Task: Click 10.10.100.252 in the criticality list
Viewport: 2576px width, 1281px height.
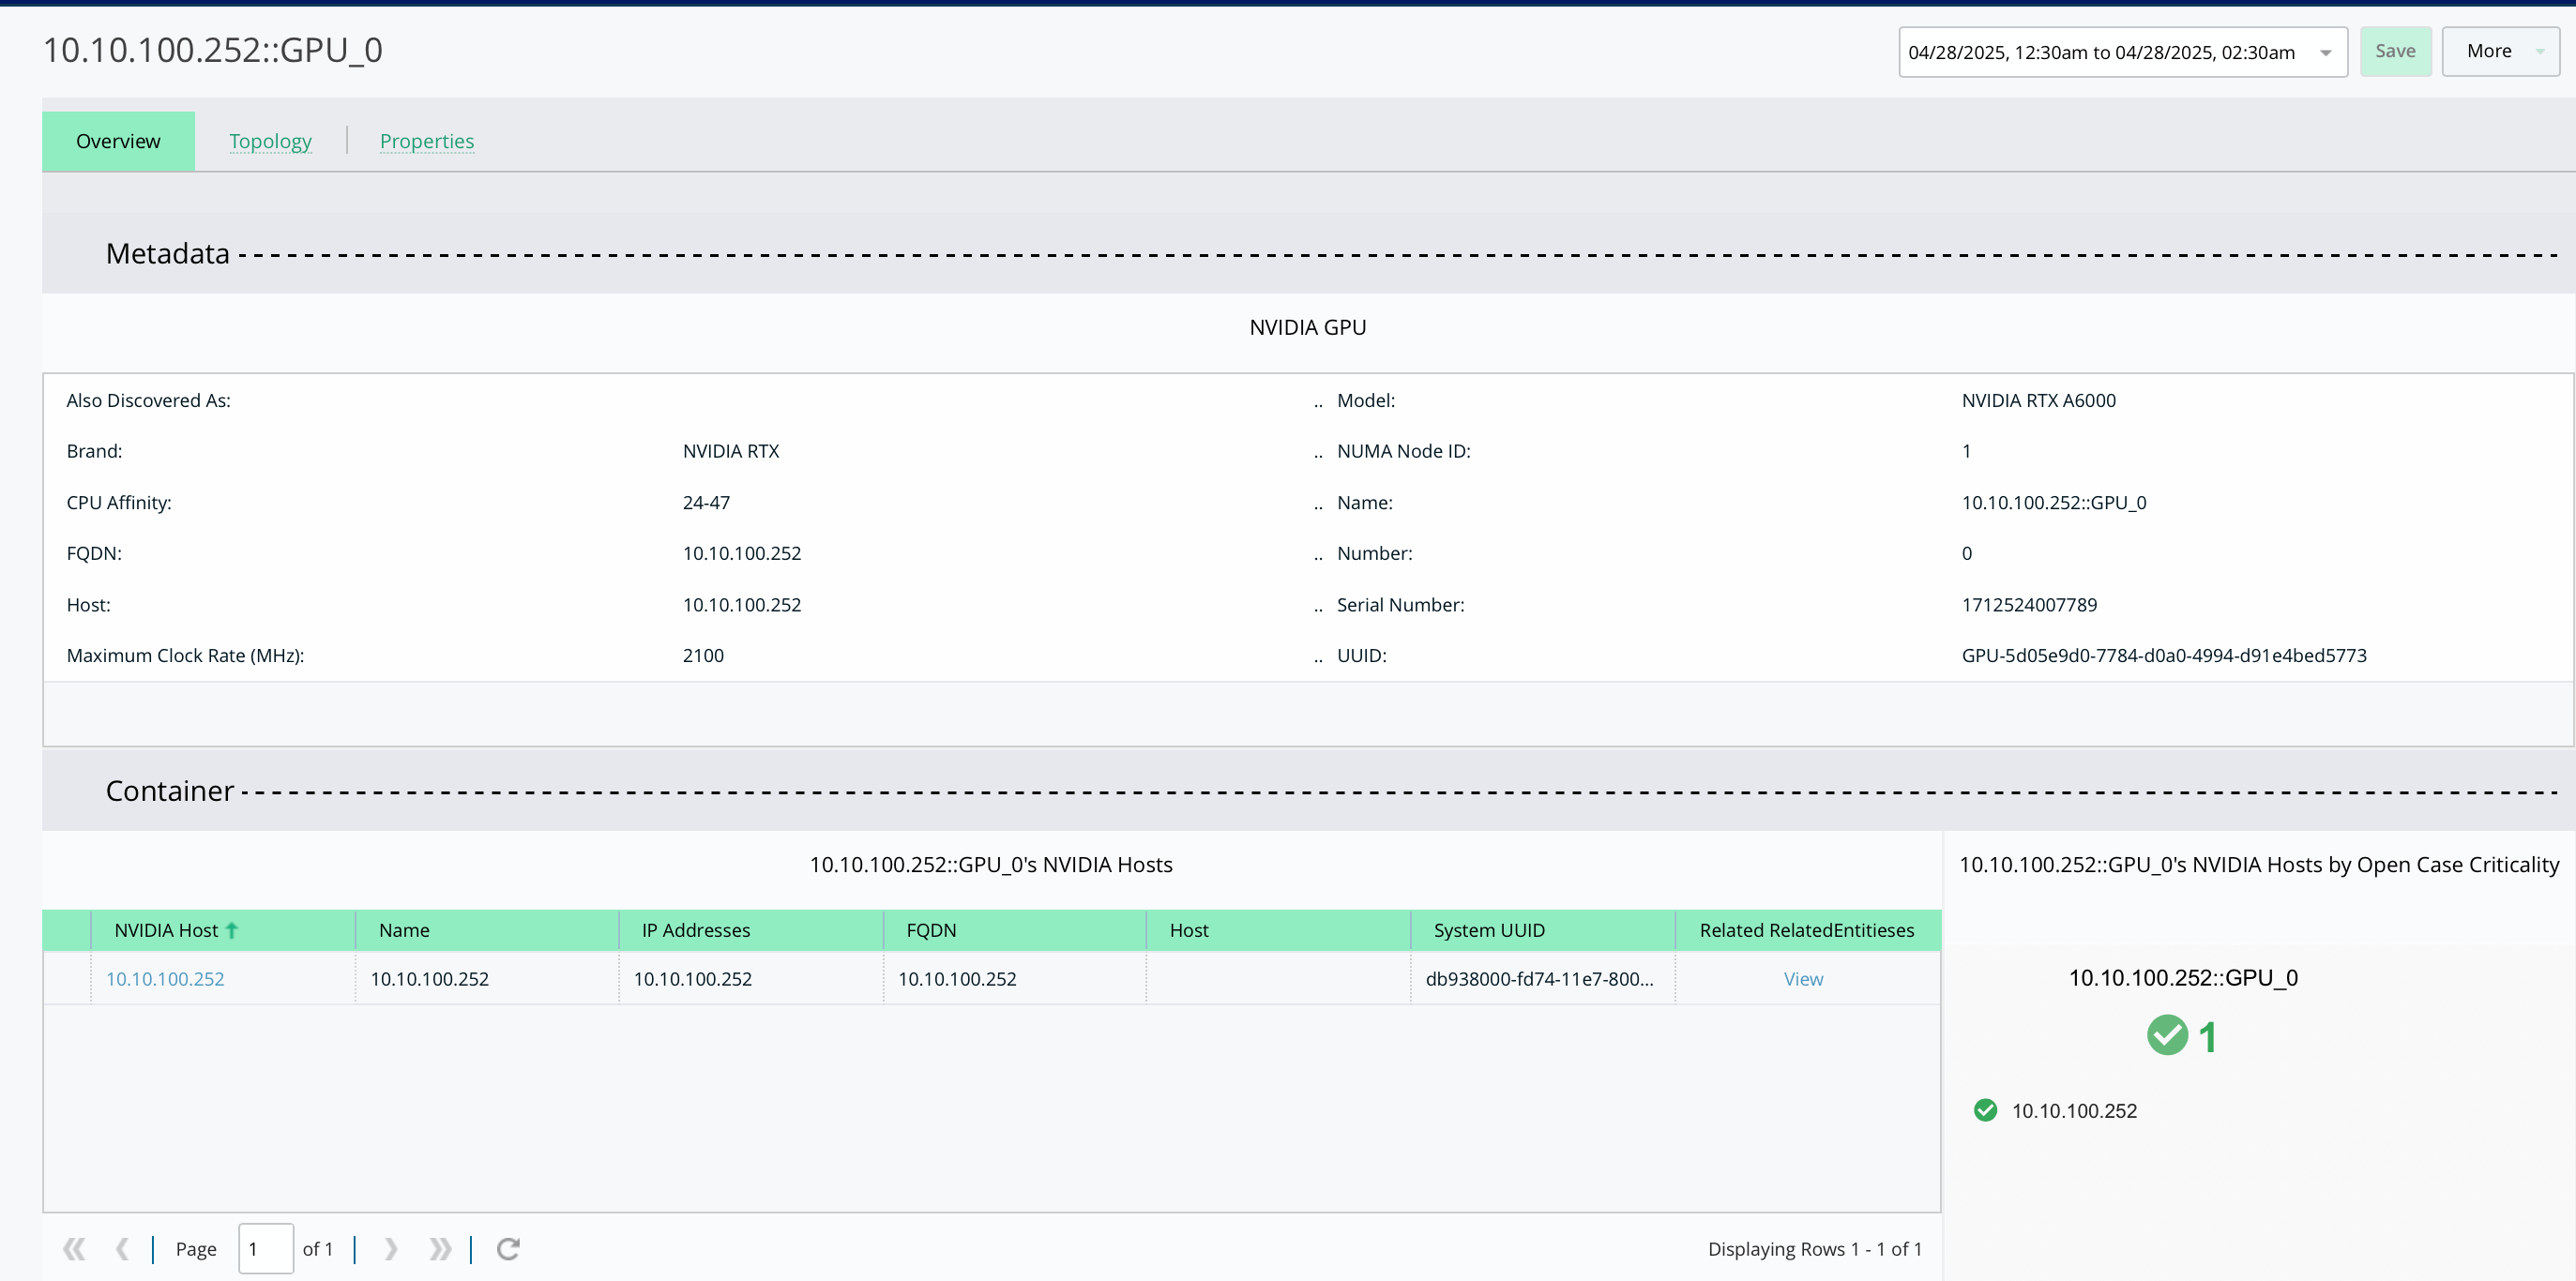Action: 2074,1110
